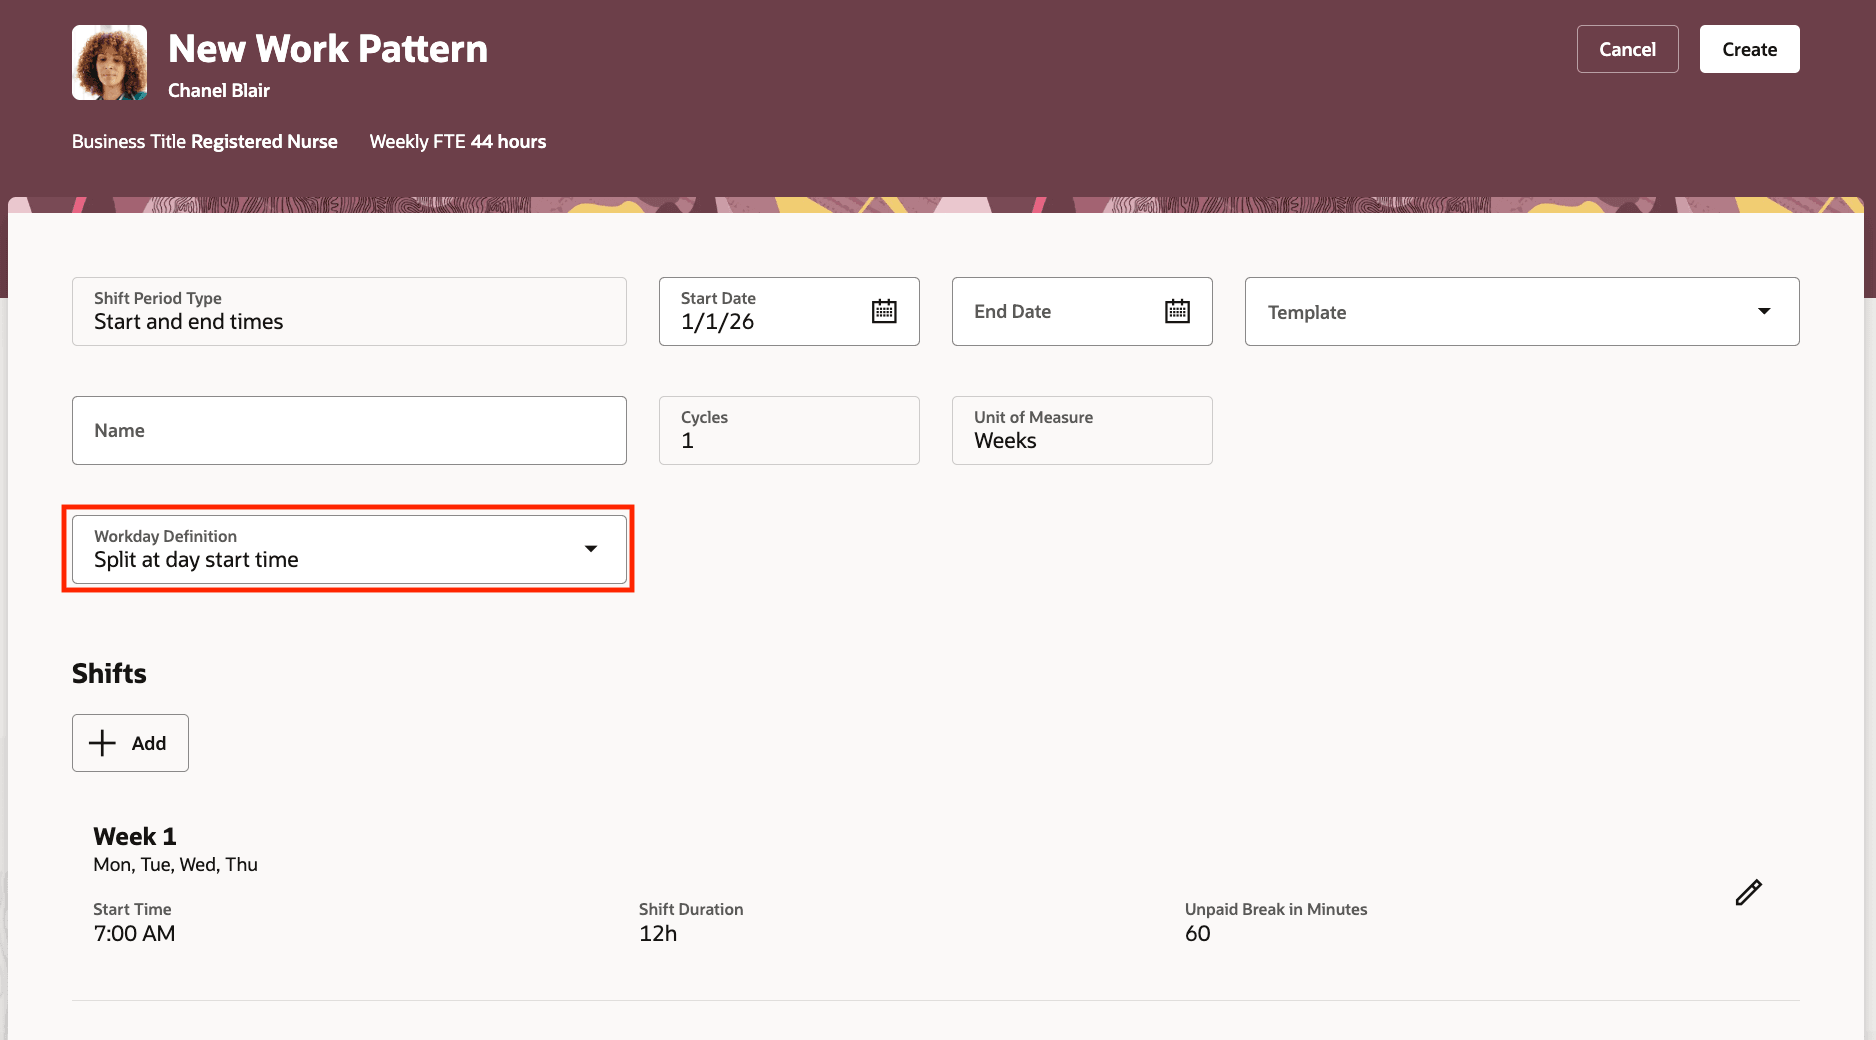Cancel the new work pattern
This screenshot has width=1876, height=1040.
(1627, 48)
